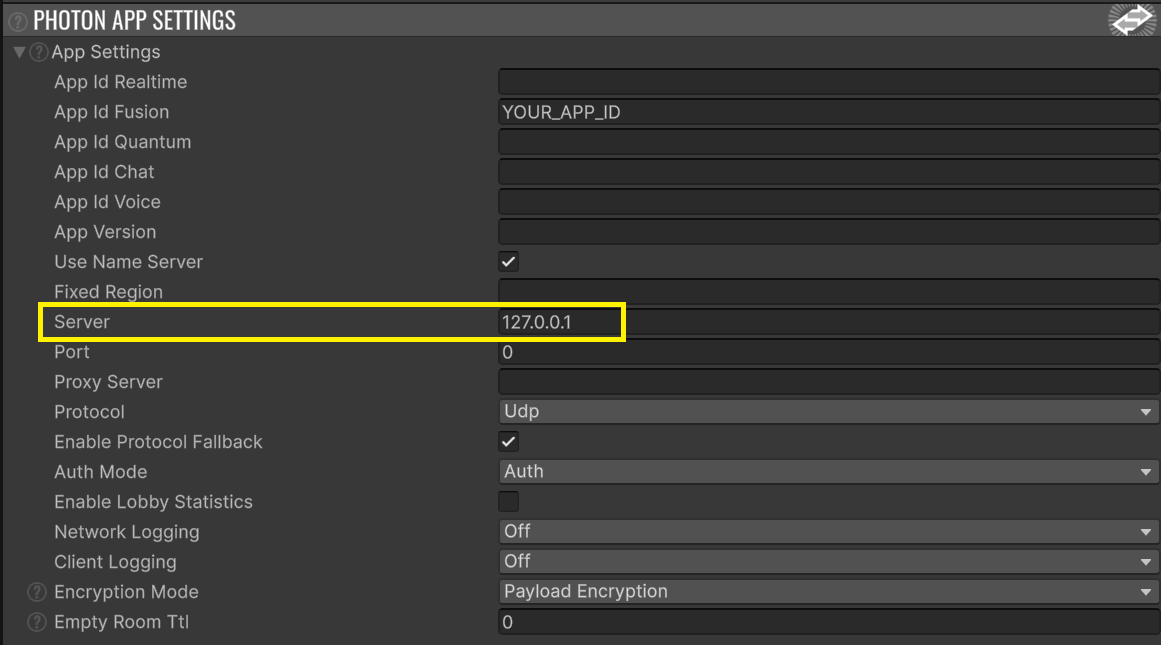Click the App Id Voice field

pyautogui.click(x=829, y=201)
